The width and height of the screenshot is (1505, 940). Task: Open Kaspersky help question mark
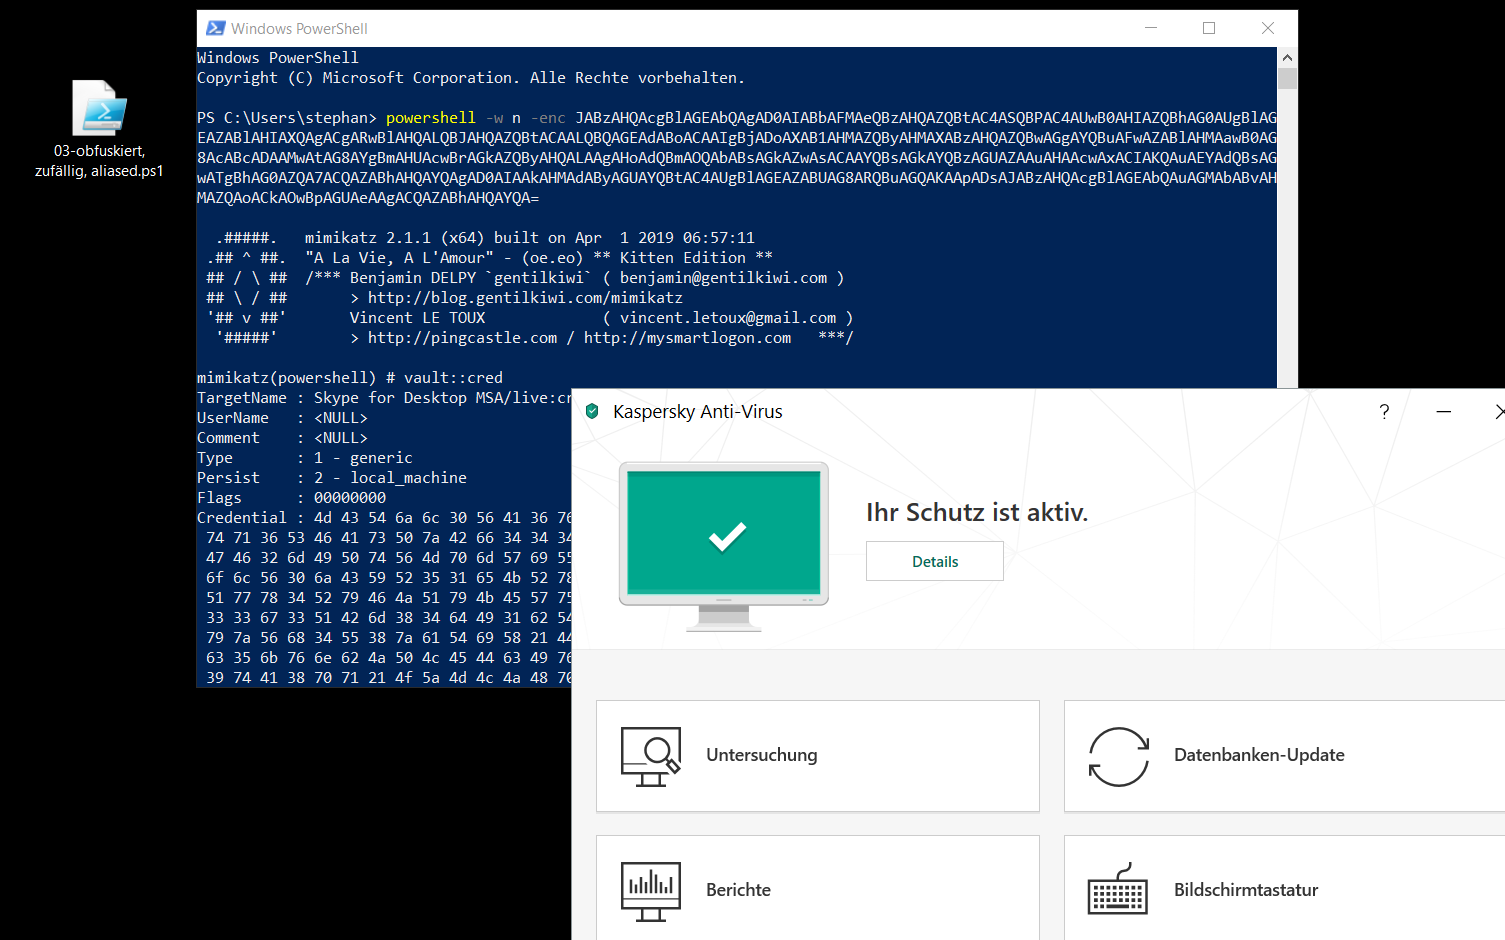click(x=1384, y=411)
